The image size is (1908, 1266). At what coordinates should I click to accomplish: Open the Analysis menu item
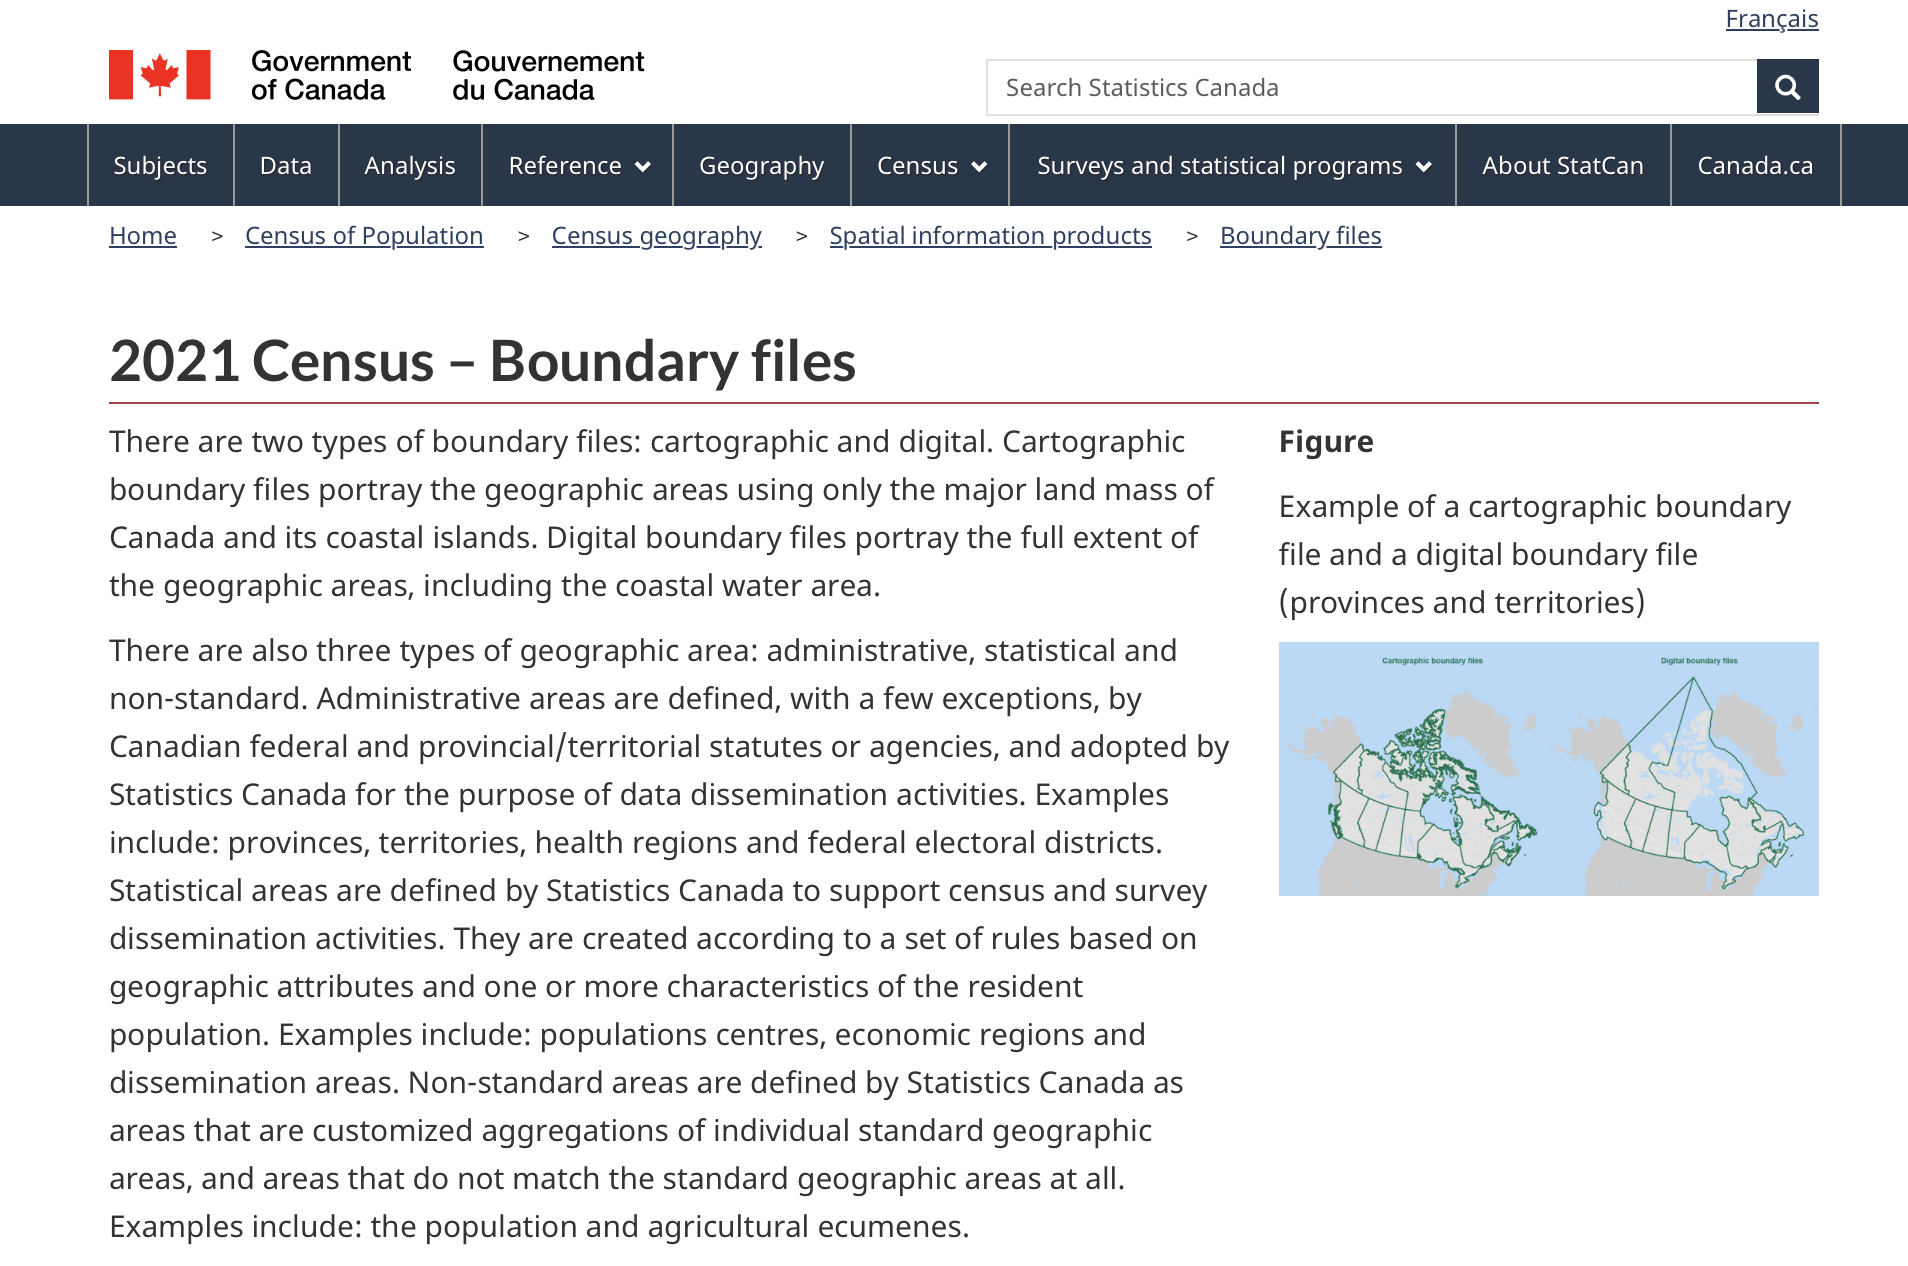click(x=410, y=165)
